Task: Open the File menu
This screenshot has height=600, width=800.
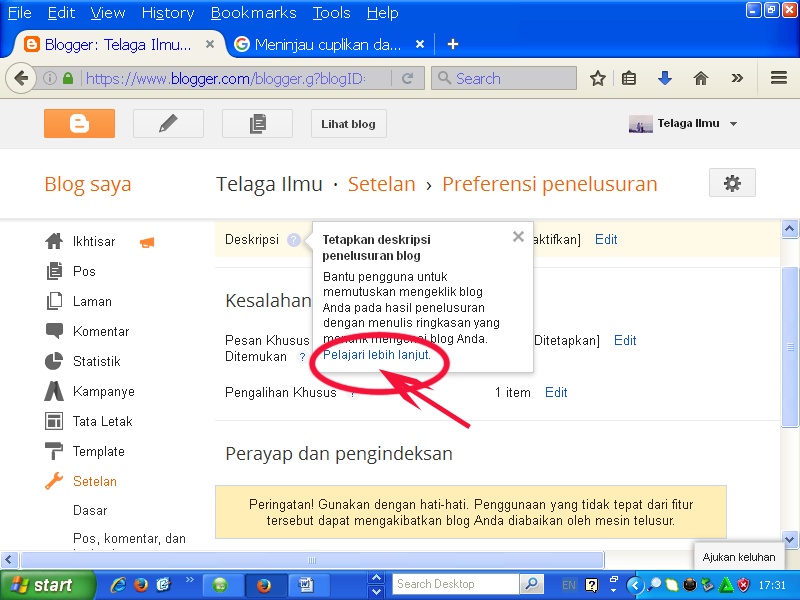Action: pyautogui.click(x=19, y=13)
